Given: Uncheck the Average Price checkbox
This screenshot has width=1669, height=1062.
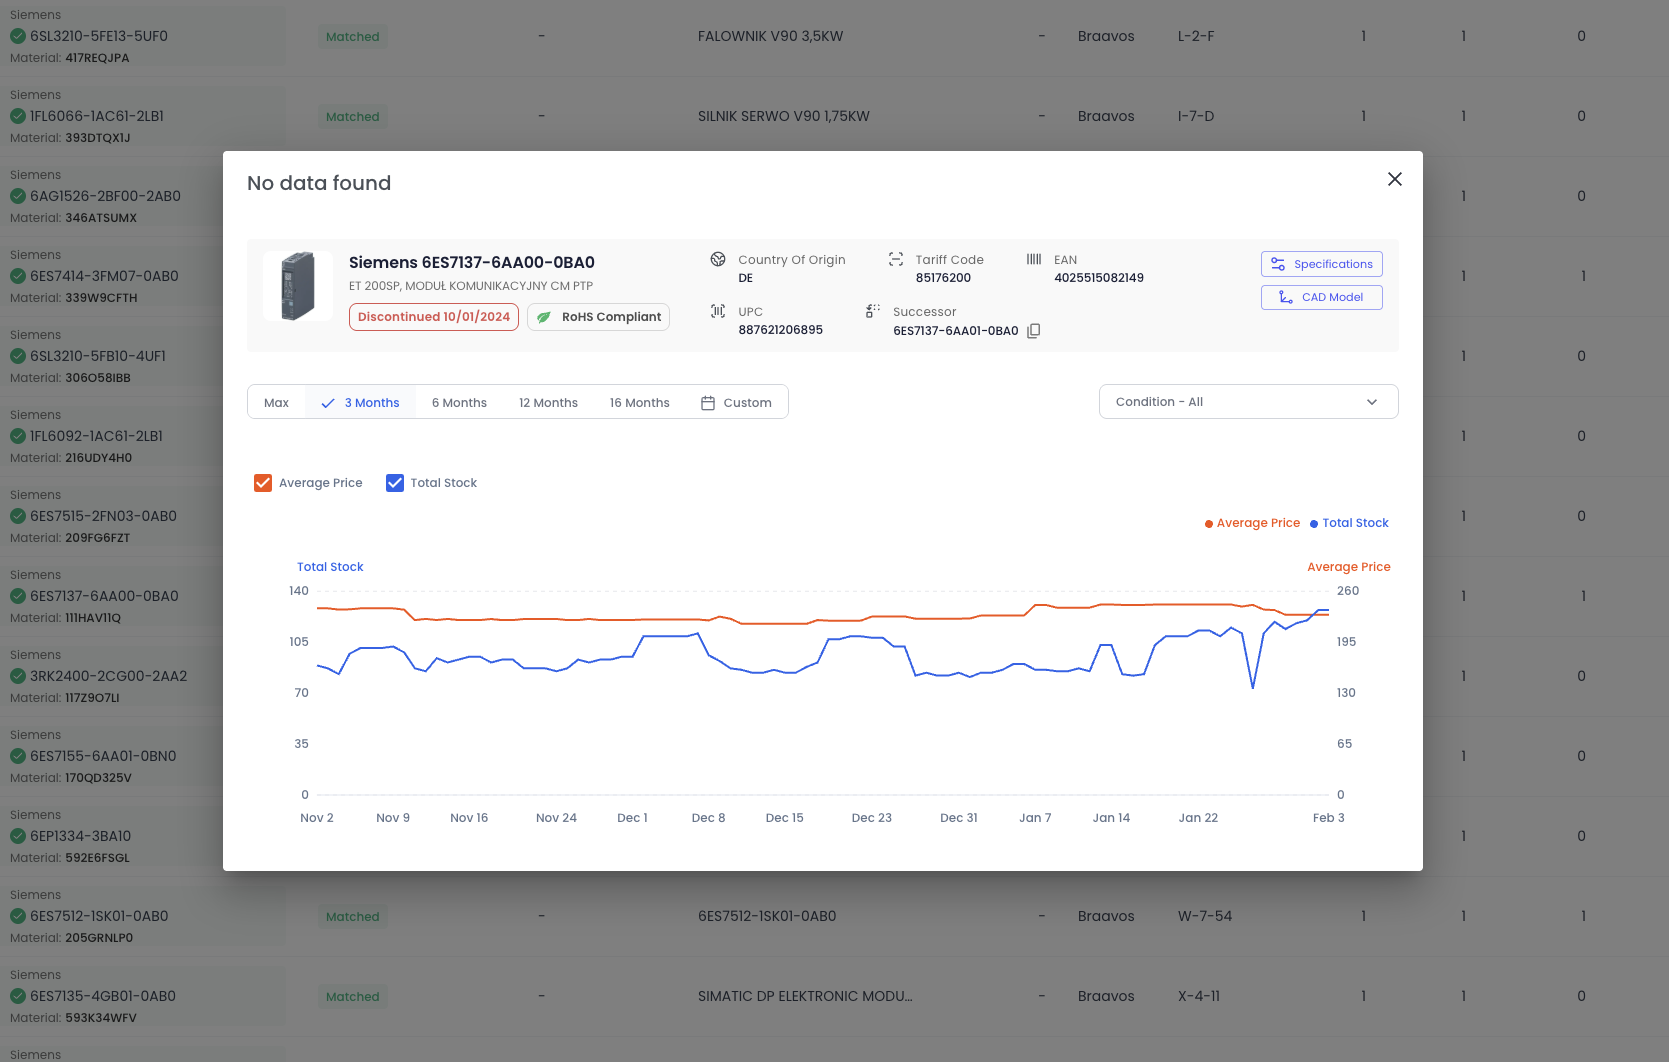Looking at the screenshot, I should click(263, 483).
